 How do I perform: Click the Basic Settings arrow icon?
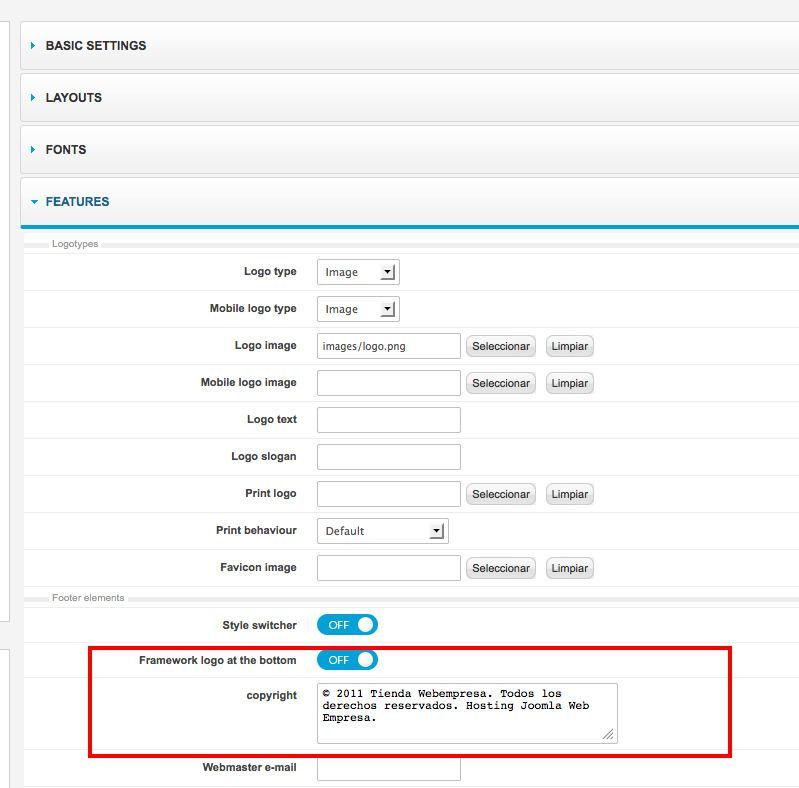pyautogui.click(x=33, y=46)
